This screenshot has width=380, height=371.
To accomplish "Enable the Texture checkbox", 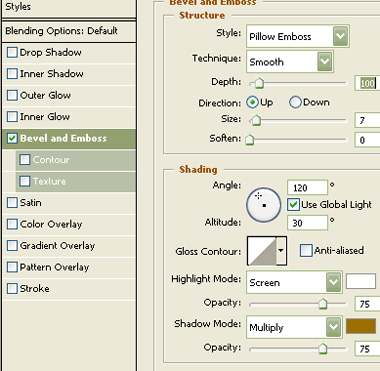I will pos(25,181).
